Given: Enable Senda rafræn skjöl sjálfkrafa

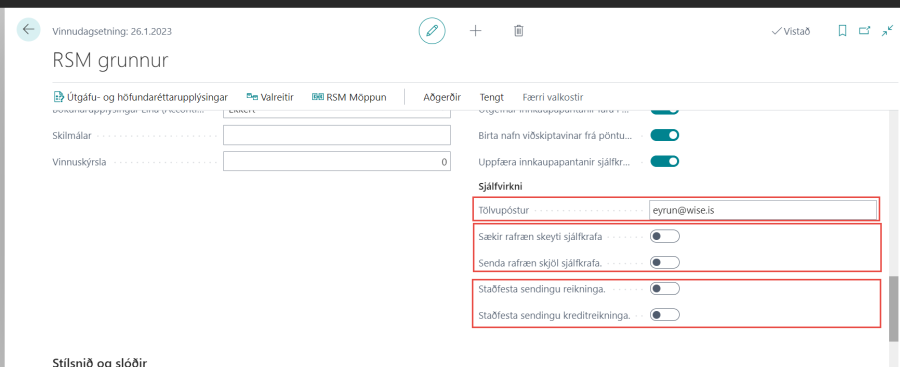Looking at the screenshot, I should point(665,262).
